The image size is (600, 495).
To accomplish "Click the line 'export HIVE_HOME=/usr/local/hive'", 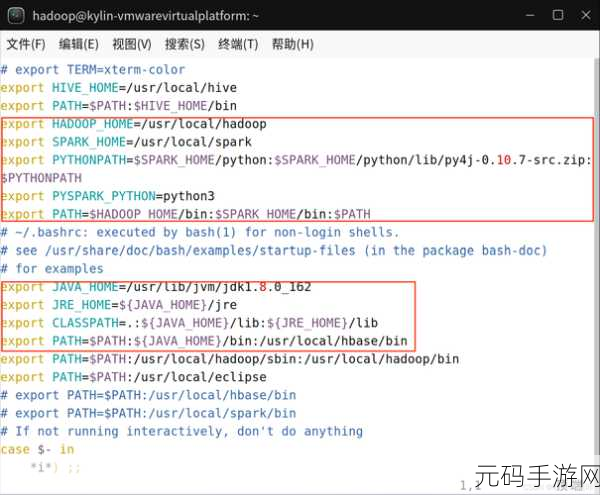I will [x=118, y=88].
